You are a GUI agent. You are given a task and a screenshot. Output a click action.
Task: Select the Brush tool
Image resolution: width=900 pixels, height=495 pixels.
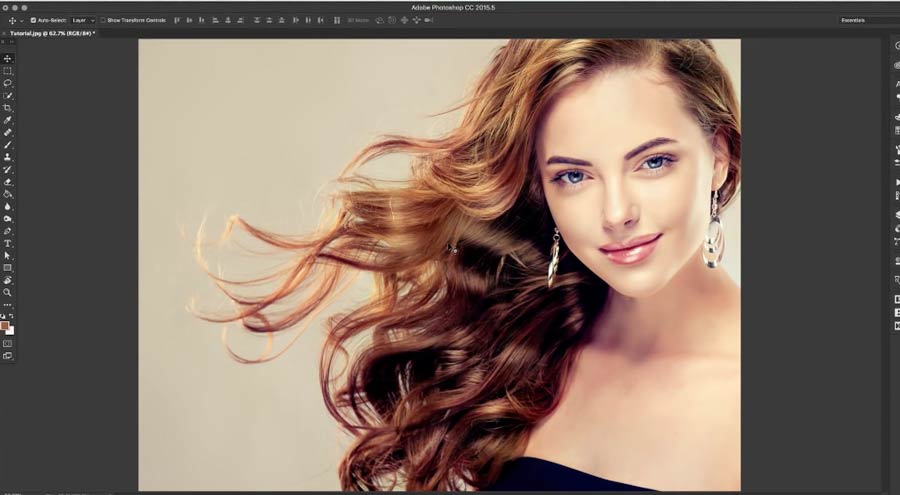pos(8,145)
